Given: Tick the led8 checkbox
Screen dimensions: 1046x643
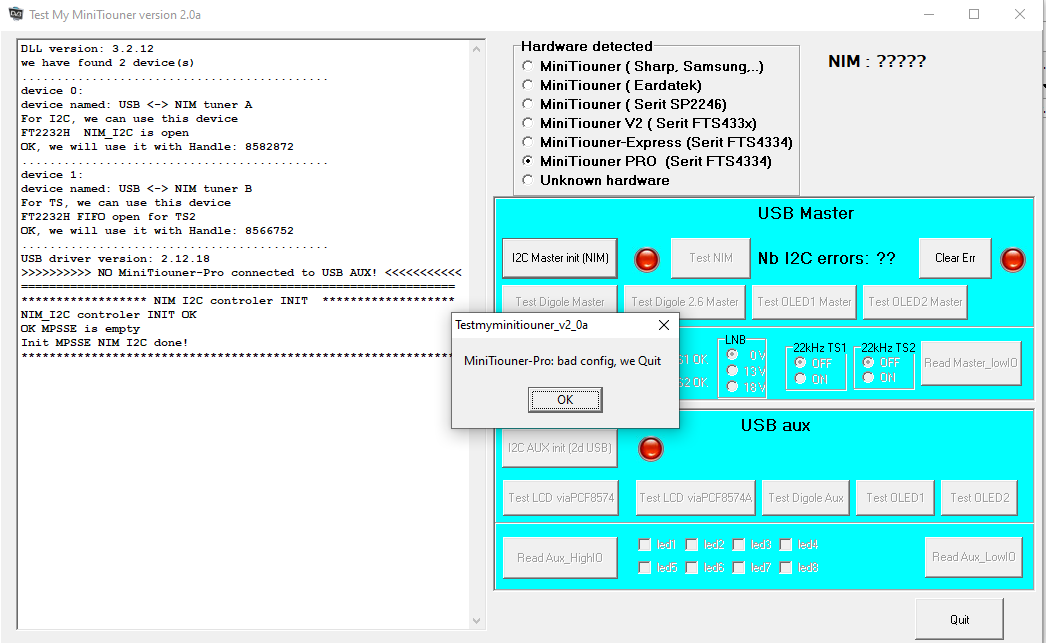Looking at the screenshot, I should pyautogui.click(x=786, y=568).
